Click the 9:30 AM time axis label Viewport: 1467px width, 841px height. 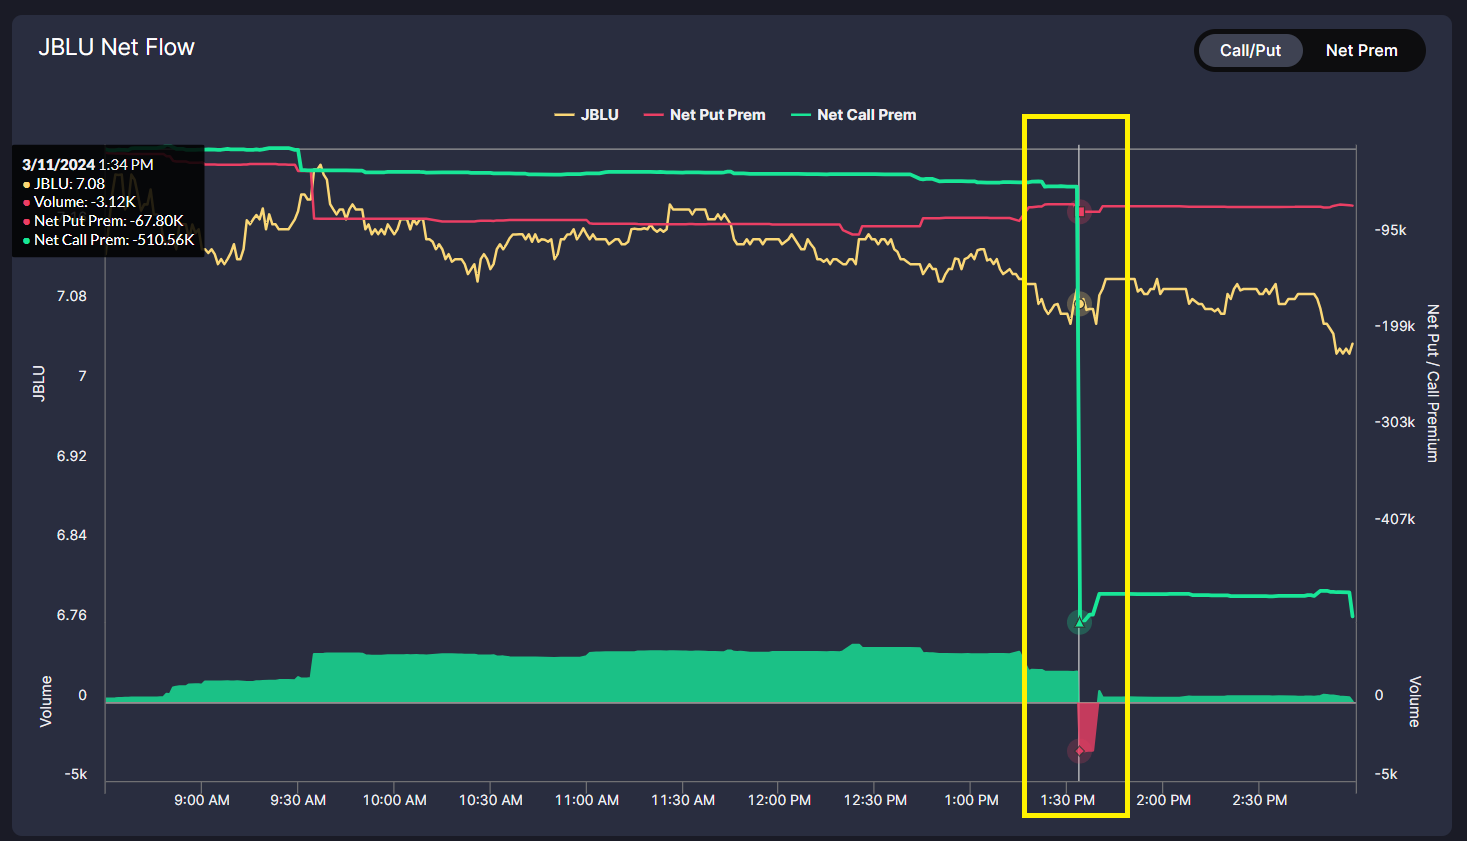point(298,800)
